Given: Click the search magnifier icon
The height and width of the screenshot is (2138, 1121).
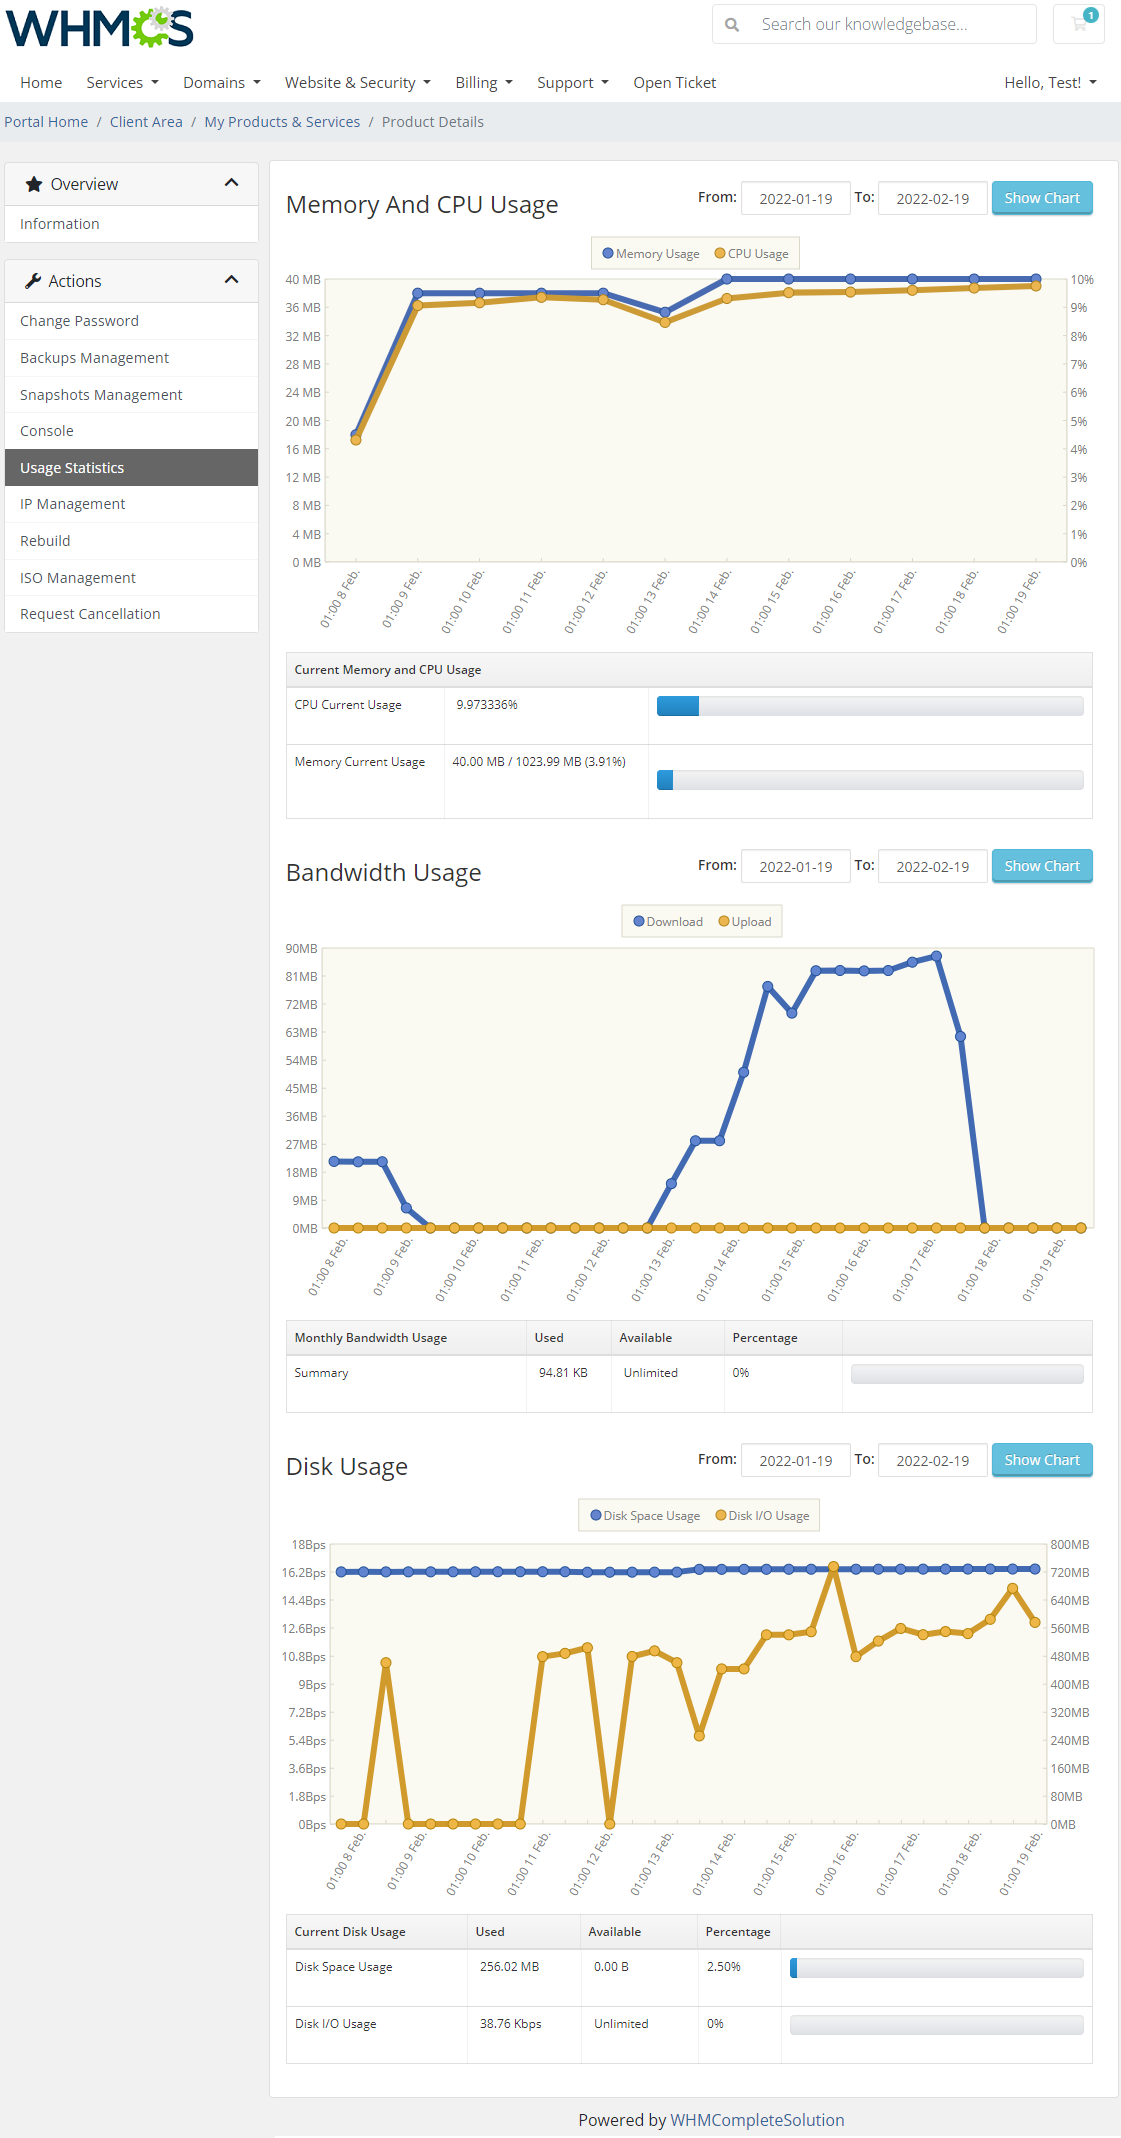Looking at the screenshot, I should pos(732,24).
